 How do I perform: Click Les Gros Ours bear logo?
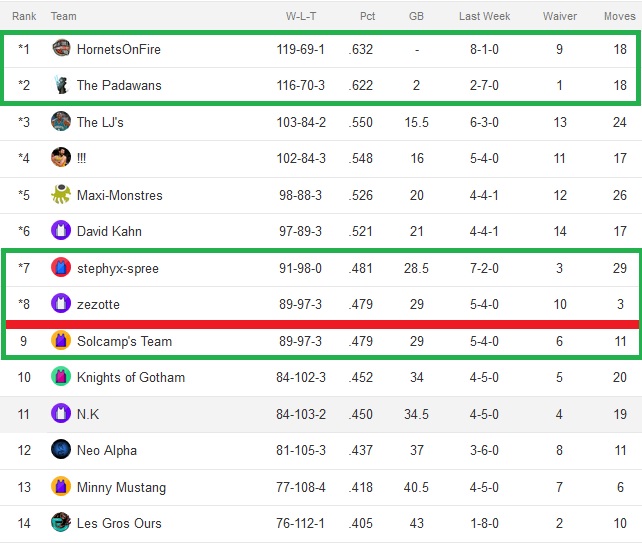(x=61, y=522)
